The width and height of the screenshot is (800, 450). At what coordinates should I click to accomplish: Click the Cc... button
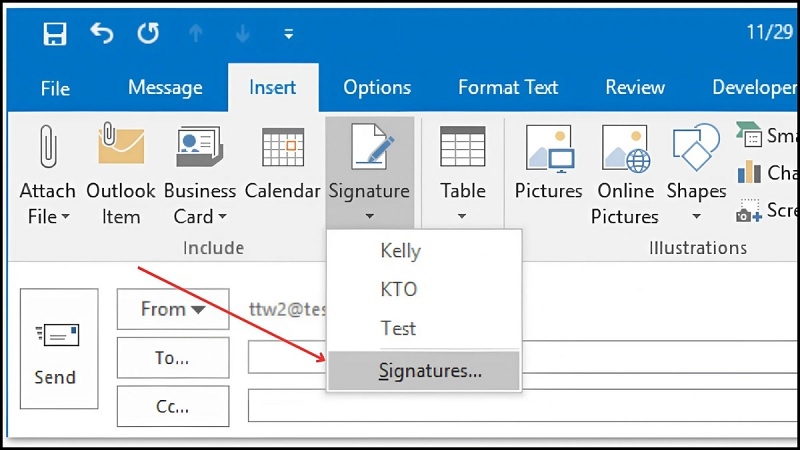[x=173, y=406]
